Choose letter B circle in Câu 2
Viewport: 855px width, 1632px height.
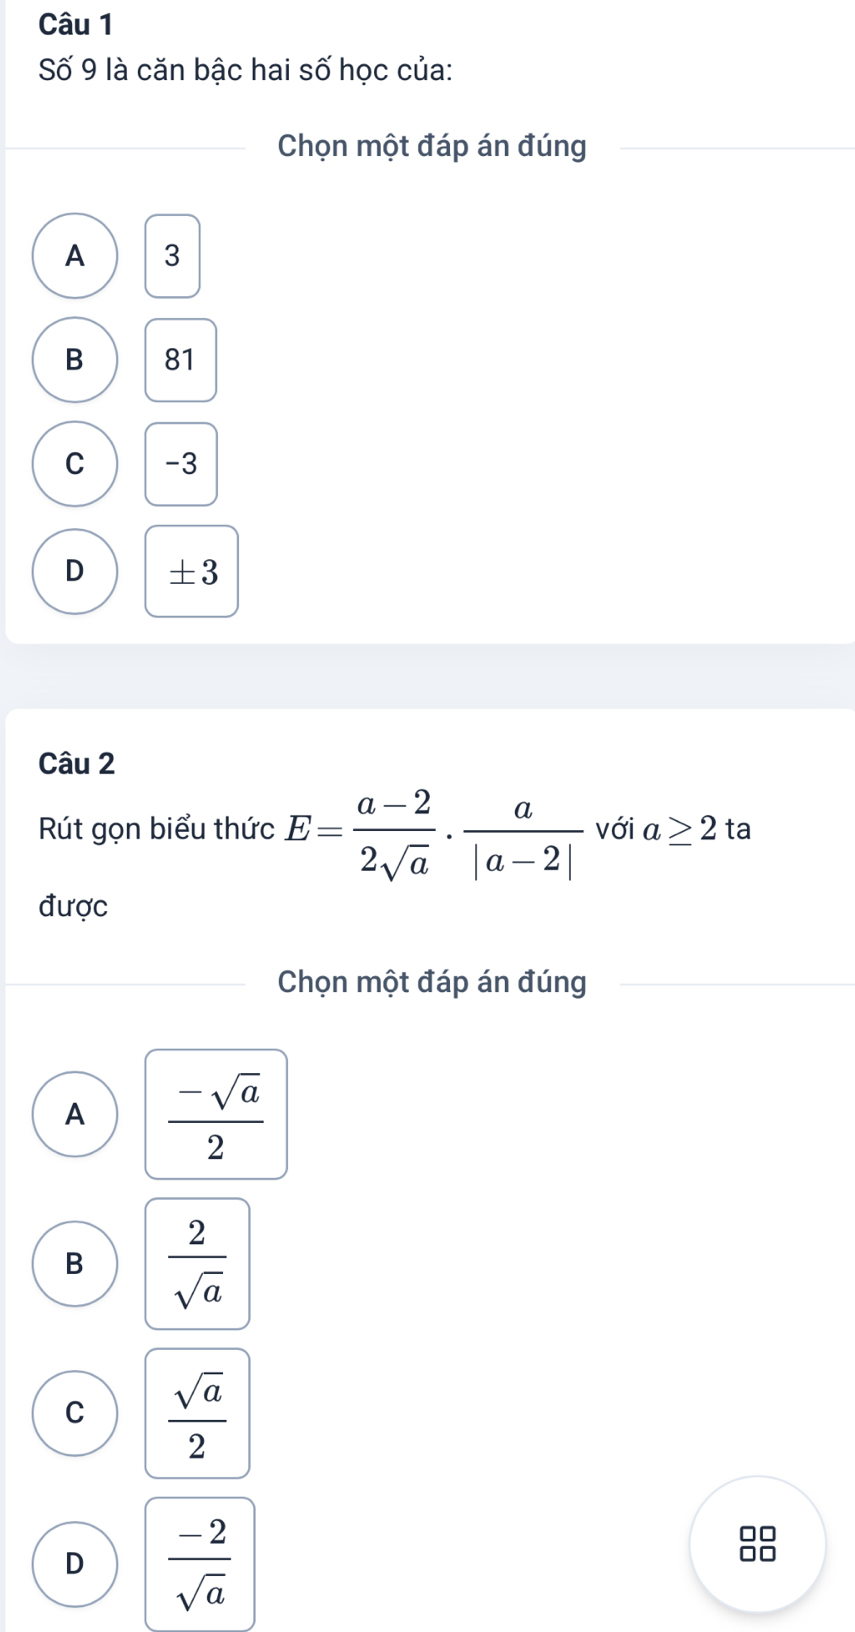tap(75, 1264)
